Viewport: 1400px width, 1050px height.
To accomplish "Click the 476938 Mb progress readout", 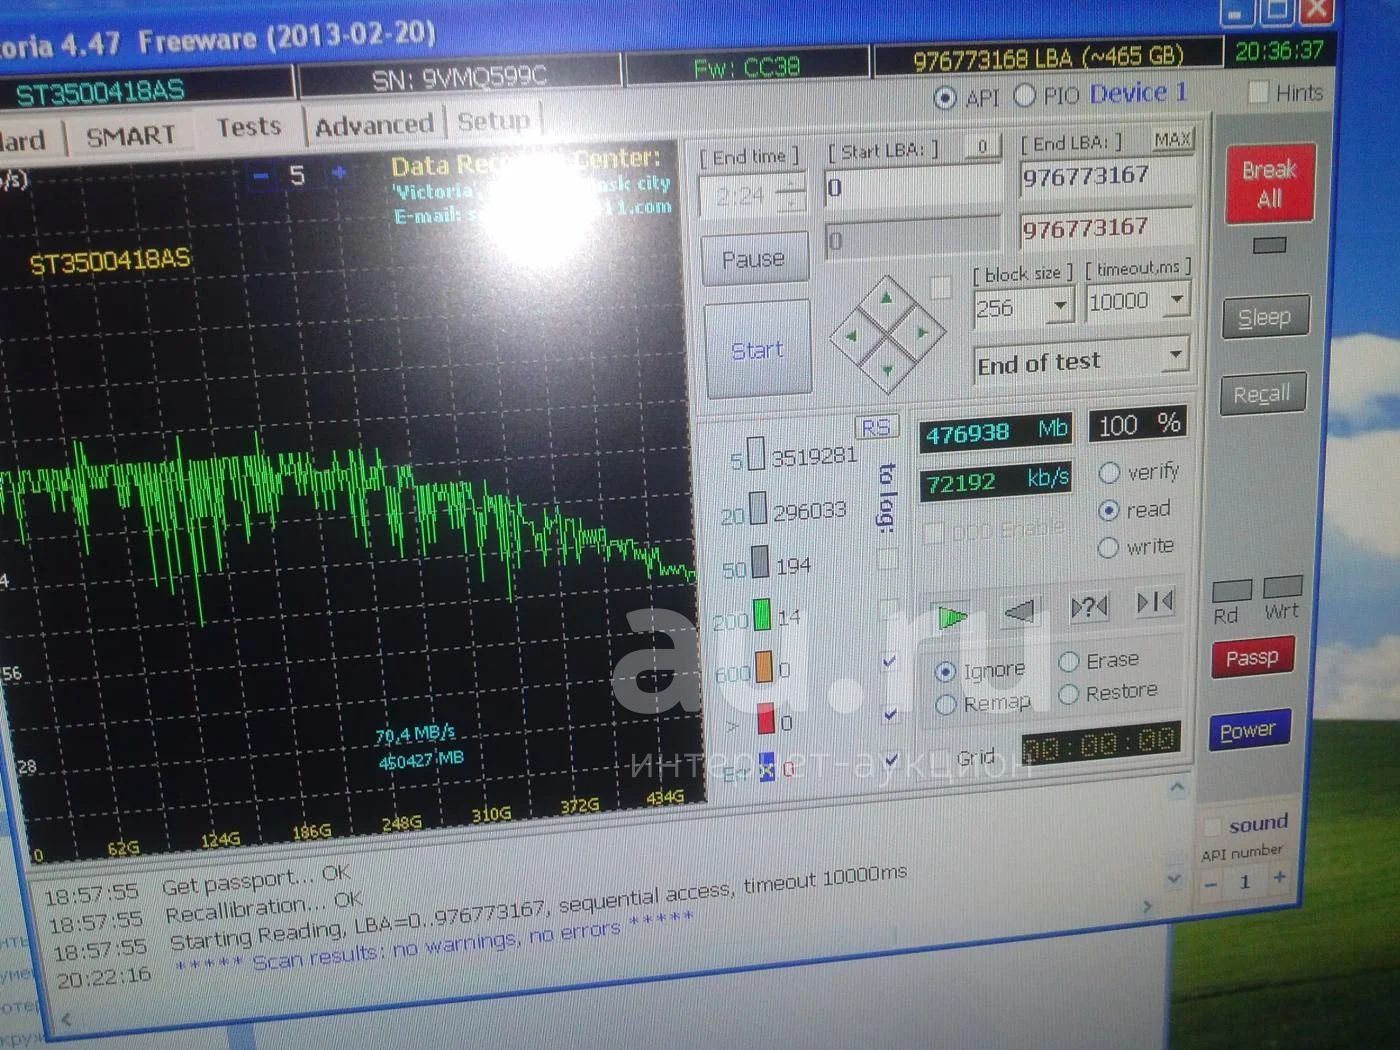I will [x=996, y=432].
